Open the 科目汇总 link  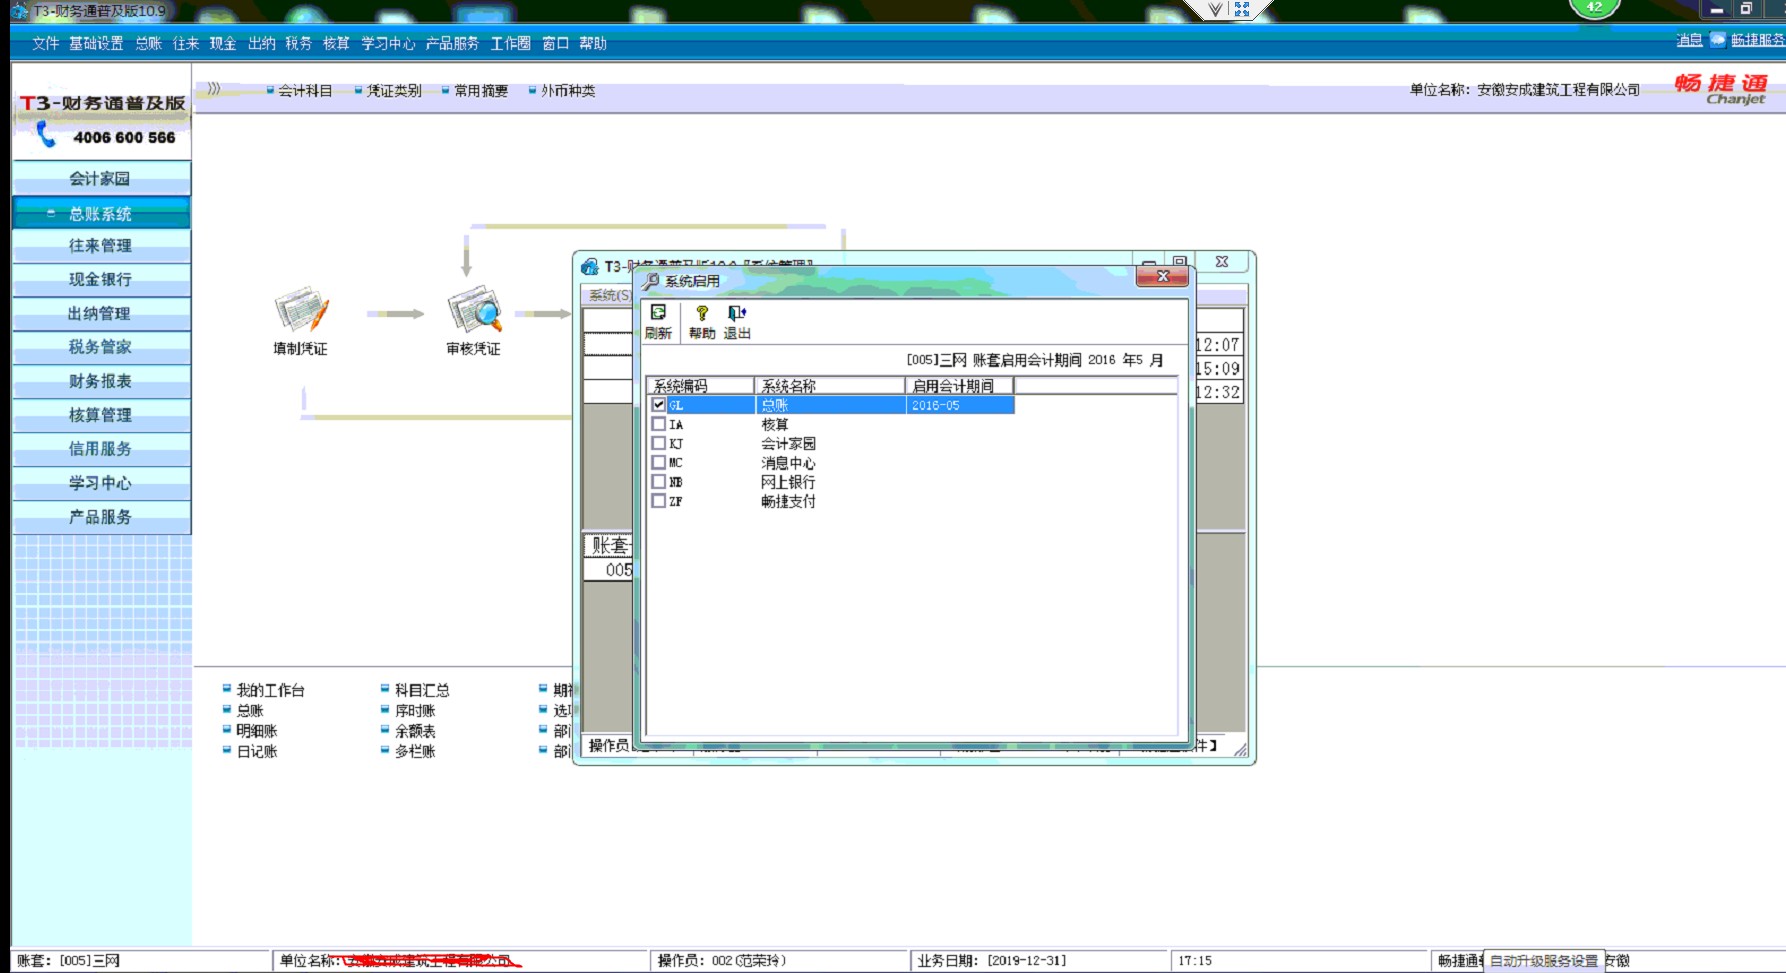point(422,690)
